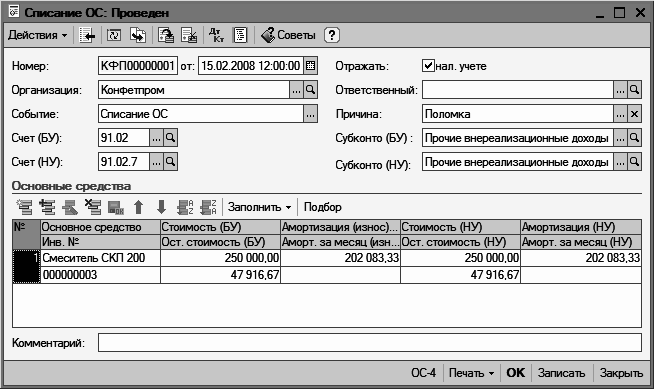Open the Субконто (НУ) selection ellipsis button
This screenshot has width=654, height=389.
(620, 162)
